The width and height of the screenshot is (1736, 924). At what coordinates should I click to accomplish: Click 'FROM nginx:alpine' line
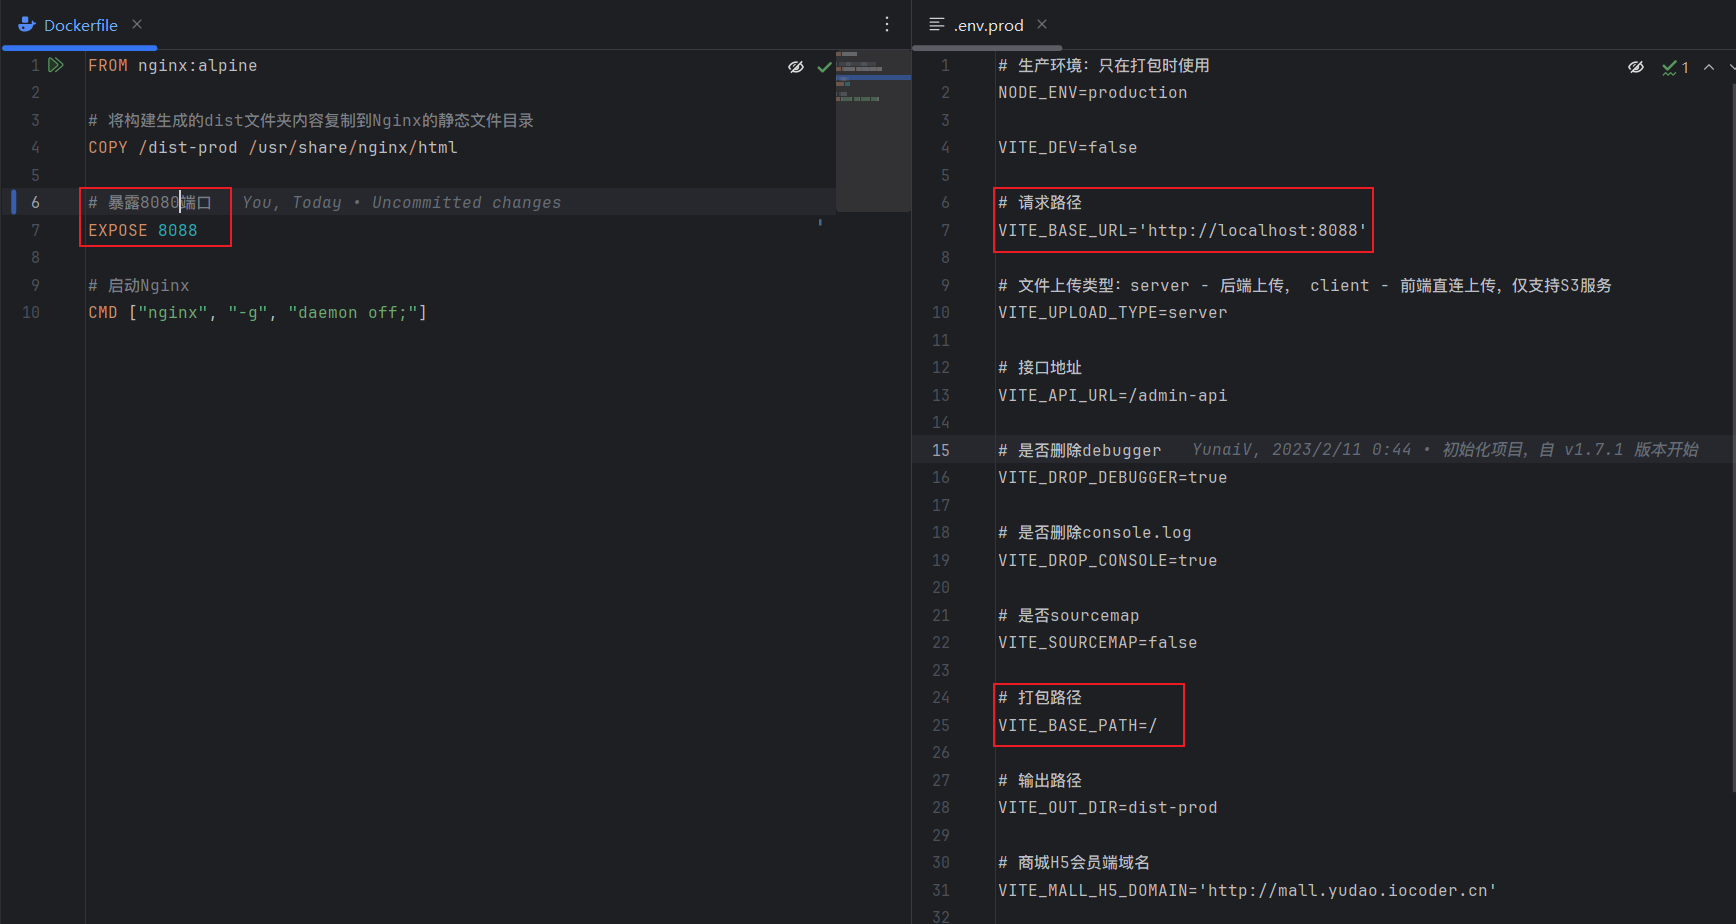coord(172,65)
